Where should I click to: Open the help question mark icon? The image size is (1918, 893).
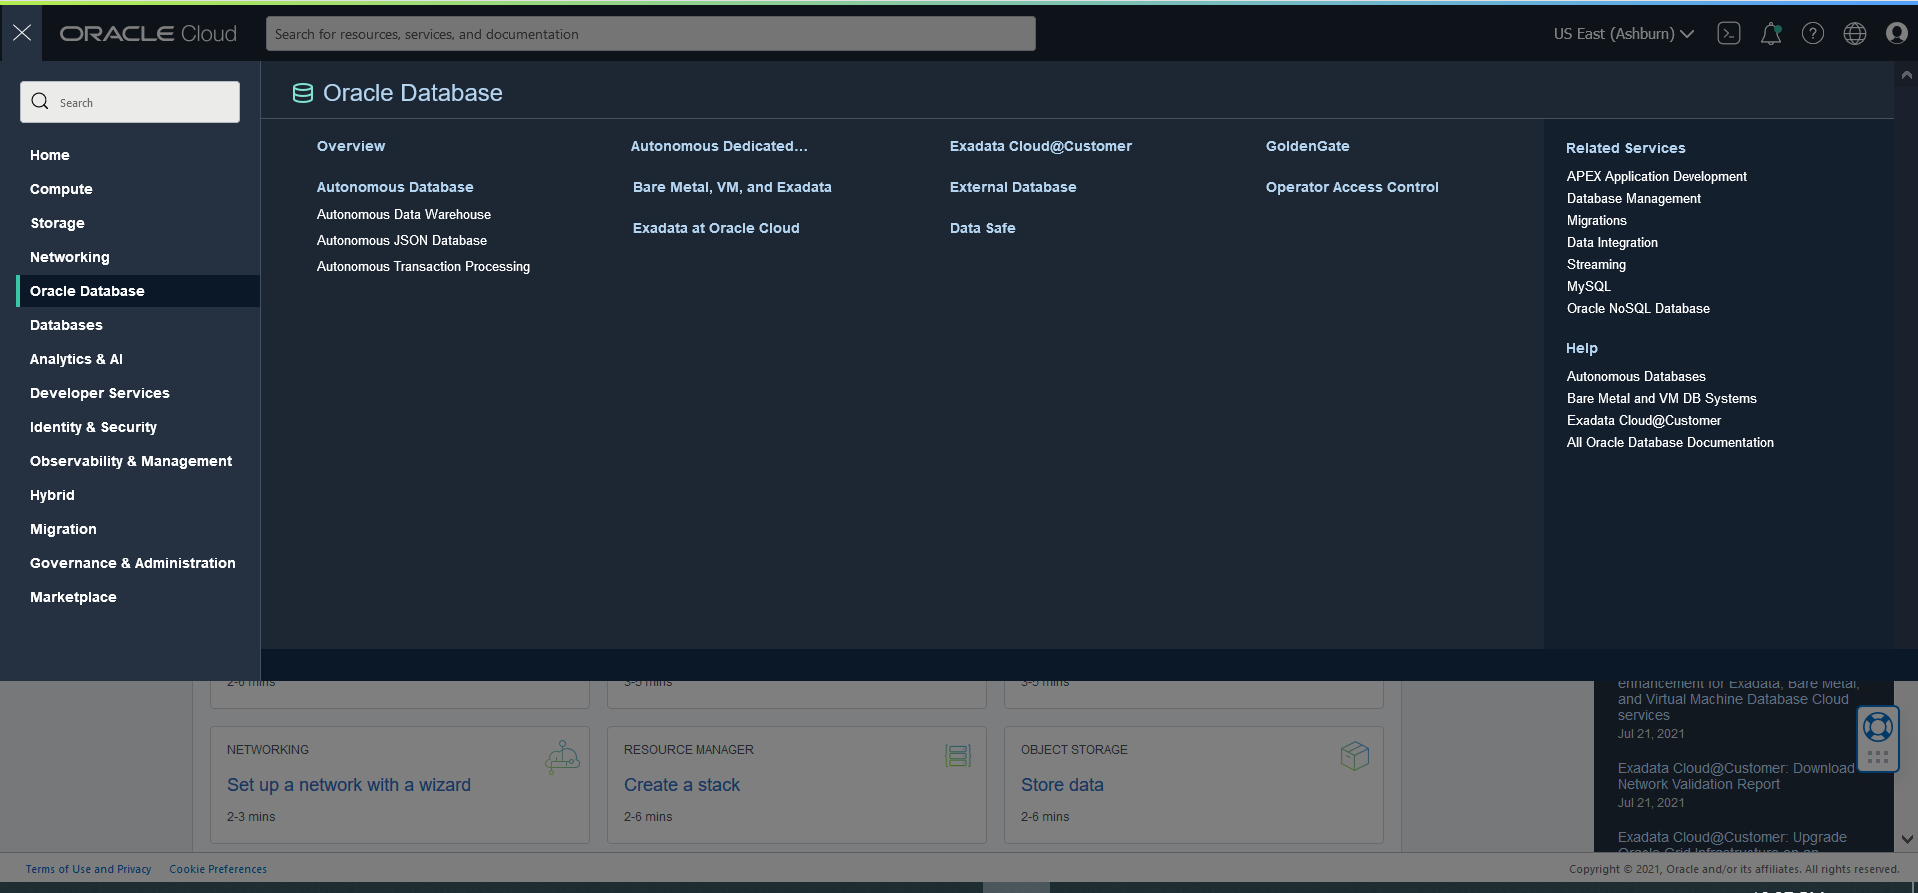(1812, 33)
